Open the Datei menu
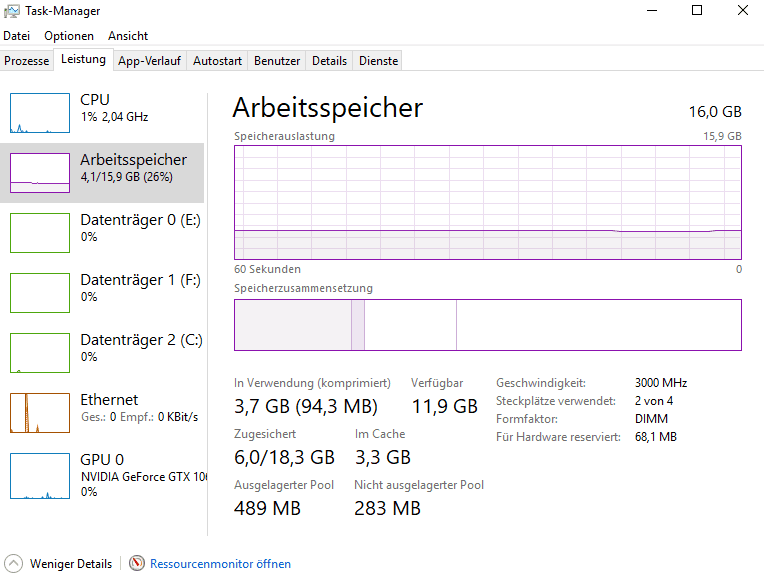 [x=17, y=35]
